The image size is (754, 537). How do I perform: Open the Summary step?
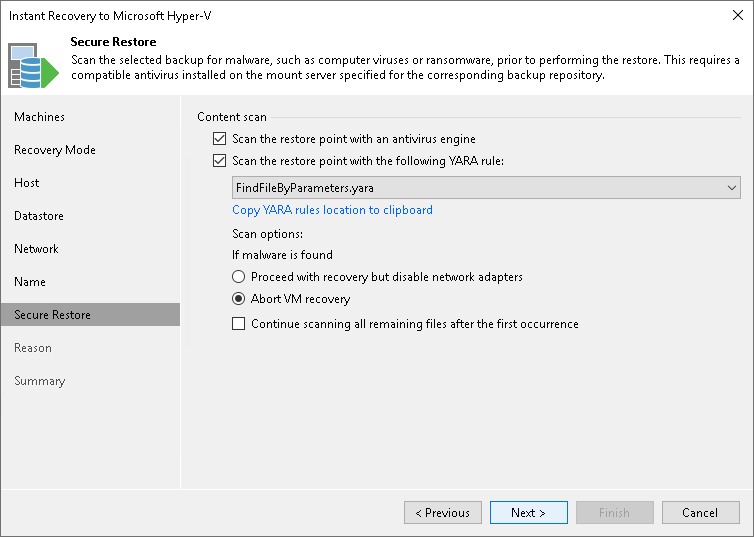39,381
